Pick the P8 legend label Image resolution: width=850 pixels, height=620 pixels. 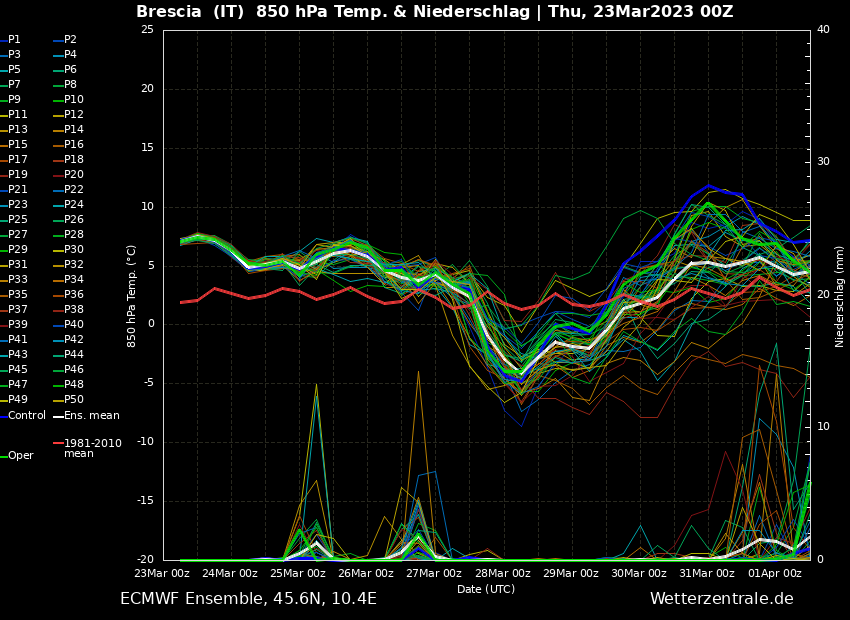[70, 85]
